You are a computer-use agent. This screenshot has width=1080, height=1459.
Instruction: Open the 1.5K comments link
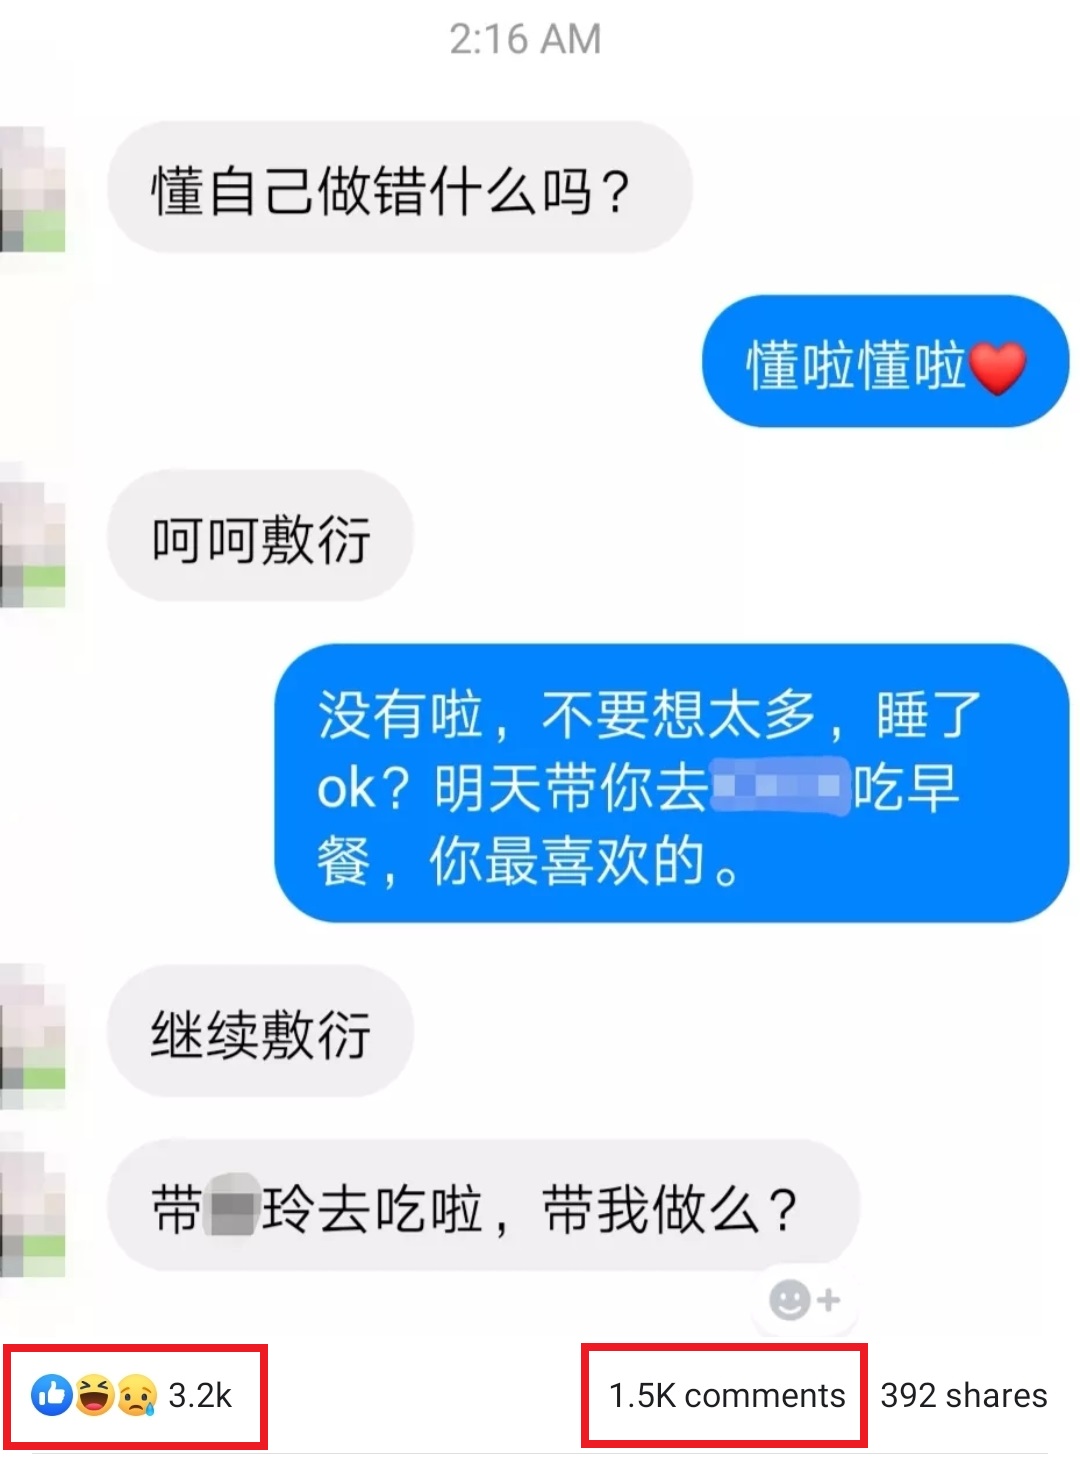tap(727, 1395)
